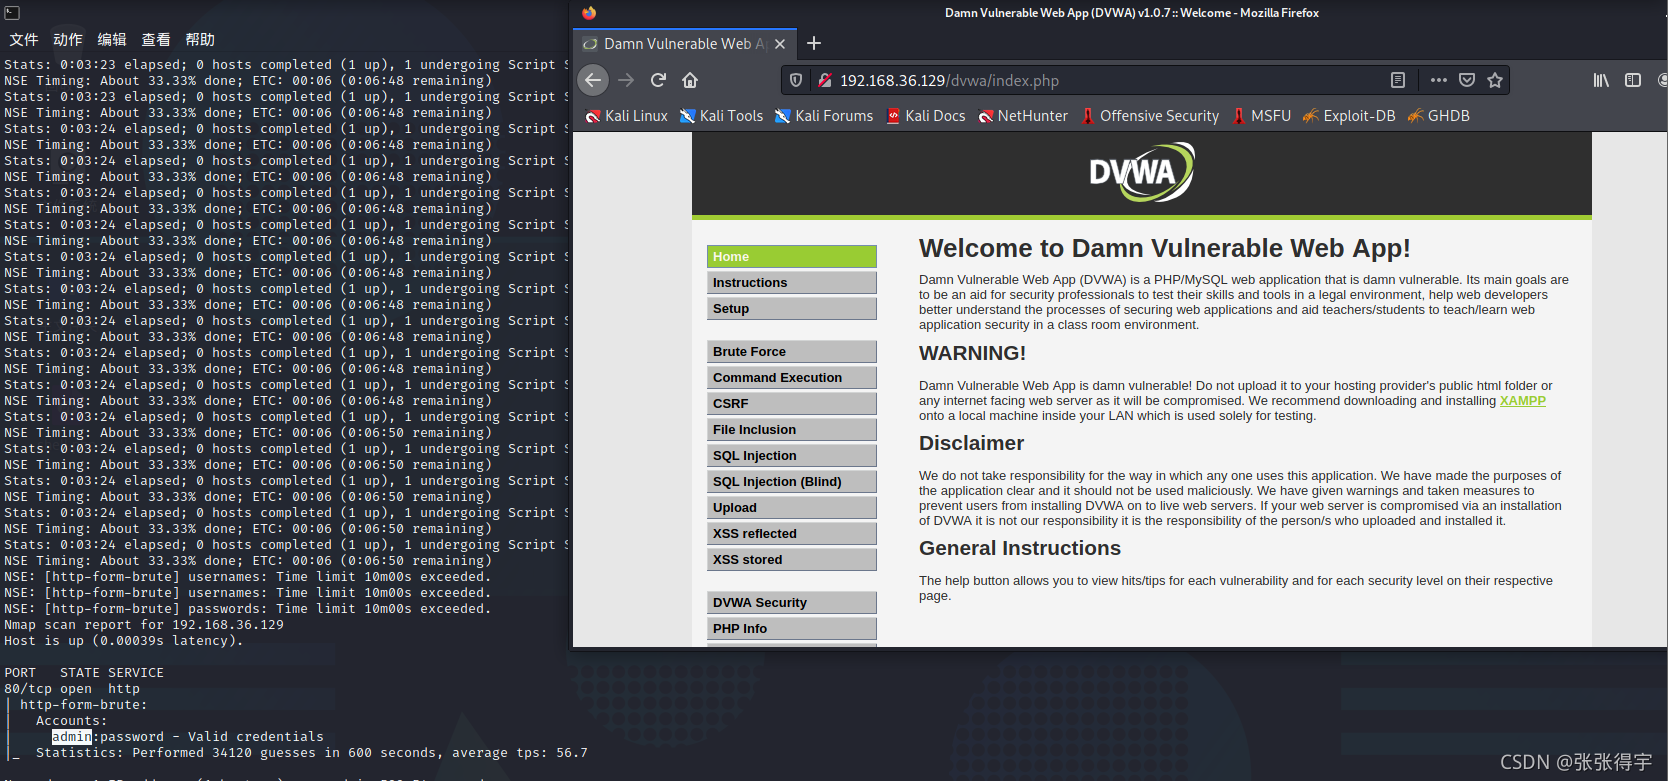Reload the DVWA page
1668x781 pixels.
pos(658,80)
